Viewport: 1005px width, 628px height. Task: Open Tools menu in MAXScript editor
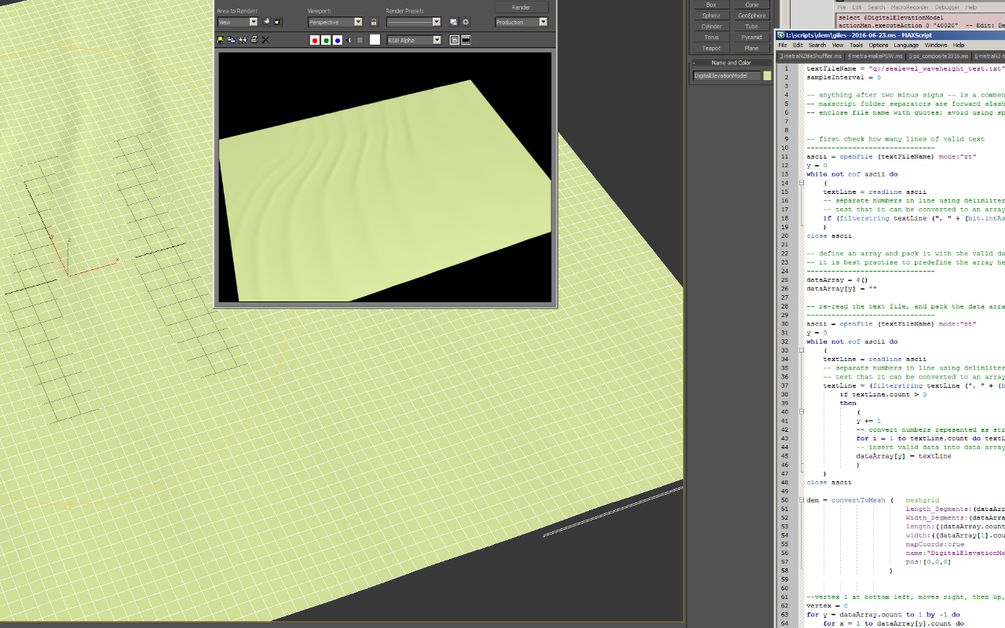pos(856,45)
